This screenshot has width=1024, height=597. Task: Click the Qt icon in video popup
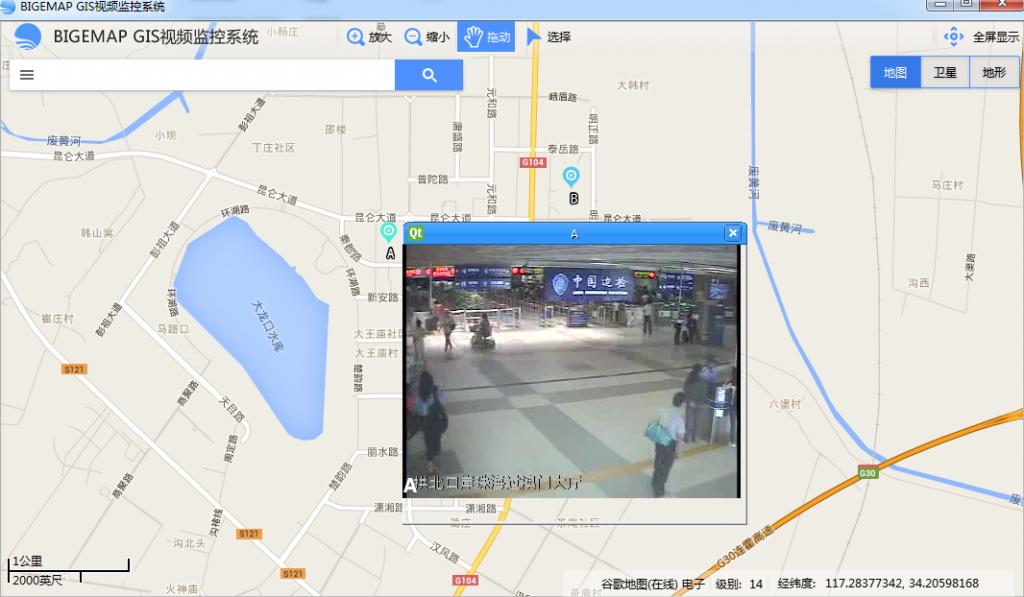(416, 233)
